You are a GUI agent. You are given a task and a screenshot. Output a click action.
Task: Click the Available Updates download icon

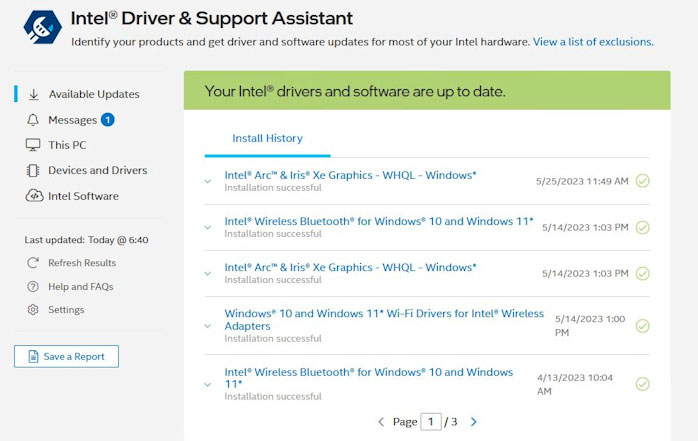[33, 94]
